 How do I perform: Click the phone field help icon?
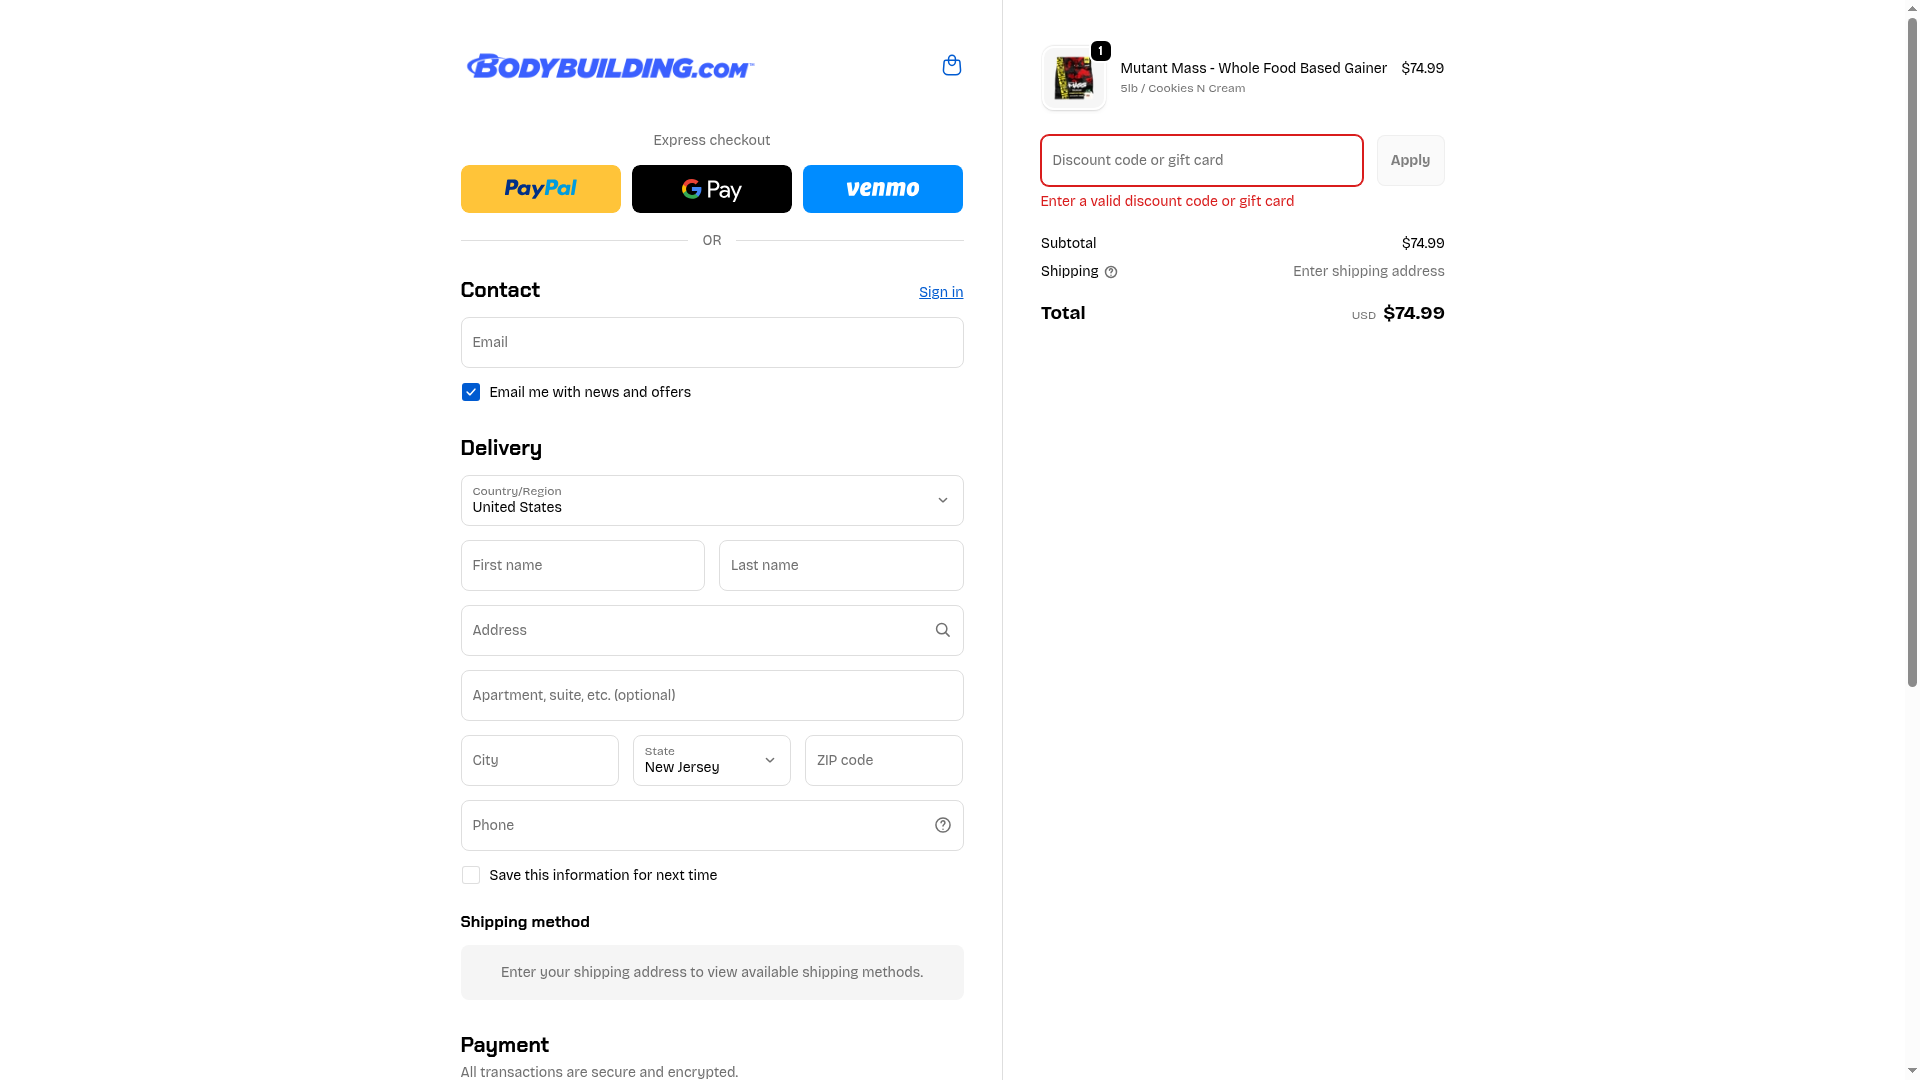coord(942,825)
